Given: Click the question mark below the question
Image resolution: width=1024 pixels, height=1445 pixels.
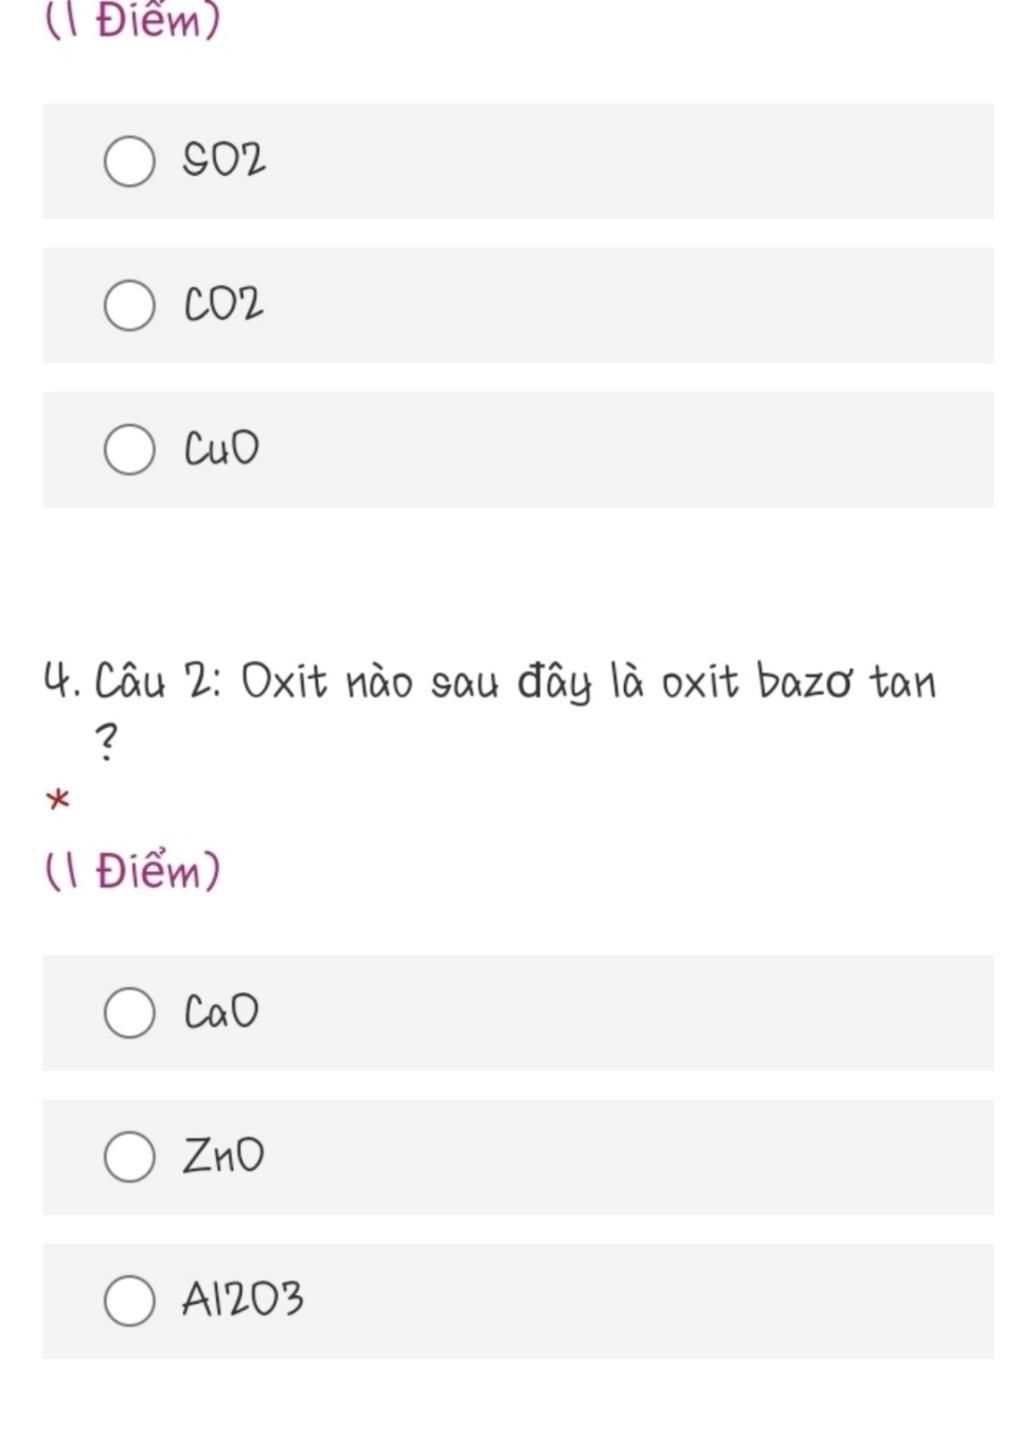Looking at the screenshot, I should [x=105, y=741].
